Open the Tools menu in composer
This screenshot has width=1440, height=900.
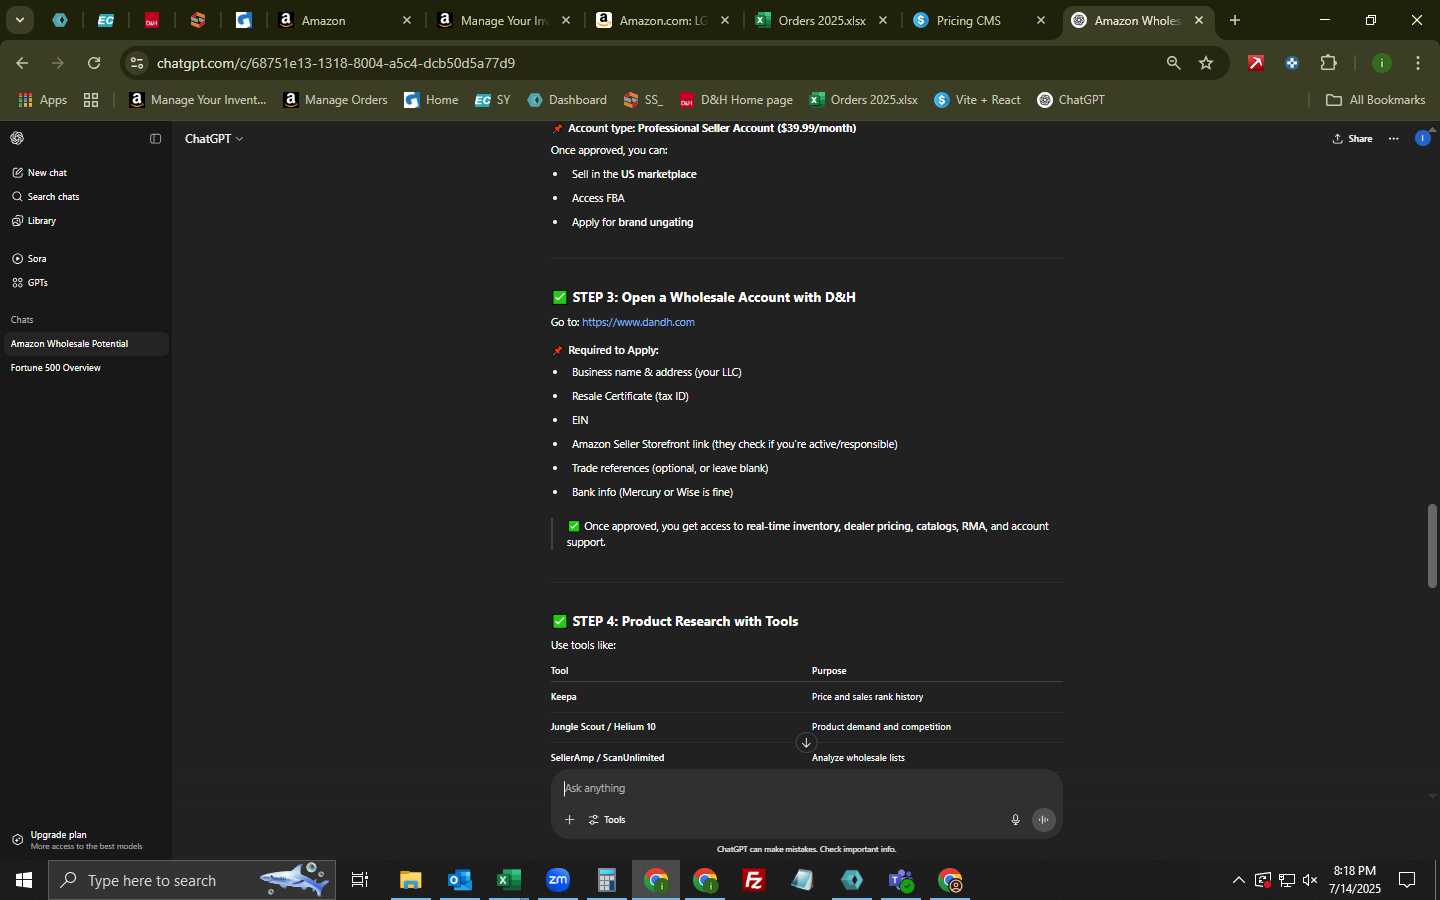pyautogui.click(x=607, y=820)
